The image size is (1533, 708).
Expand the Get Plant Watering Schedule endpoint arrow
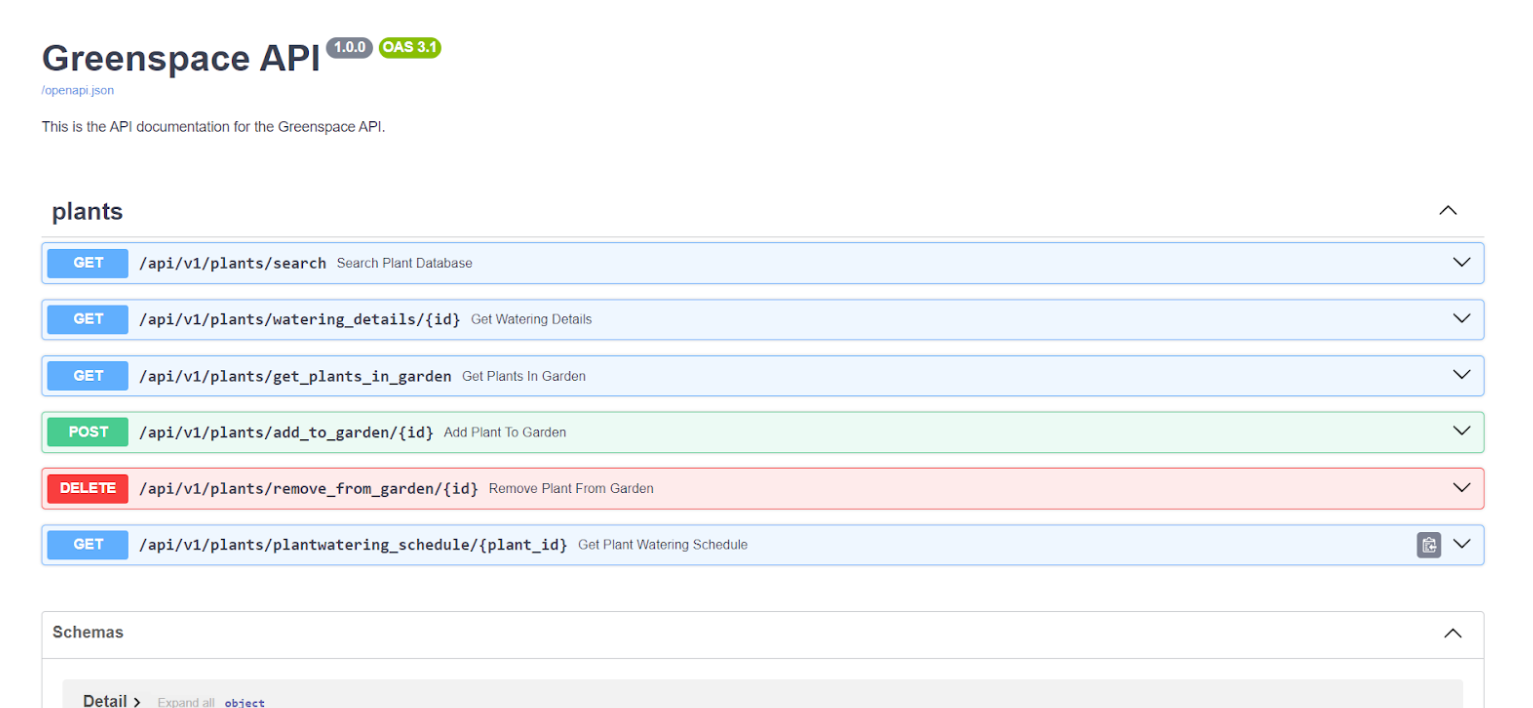(x=1461, y=545)
